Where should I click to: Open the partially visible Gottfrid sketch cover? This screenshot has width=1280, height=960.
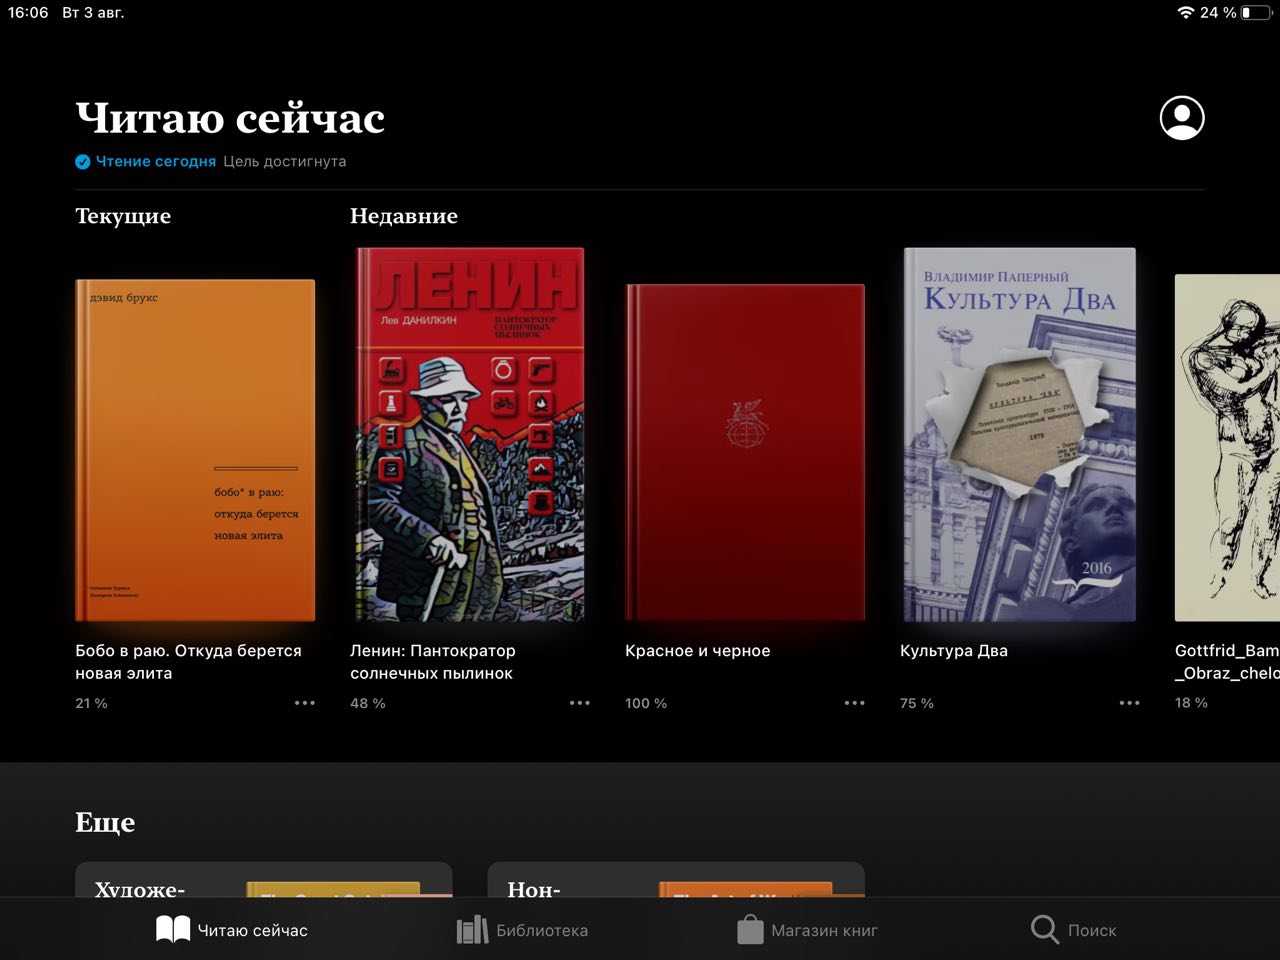coord(1227,447)
